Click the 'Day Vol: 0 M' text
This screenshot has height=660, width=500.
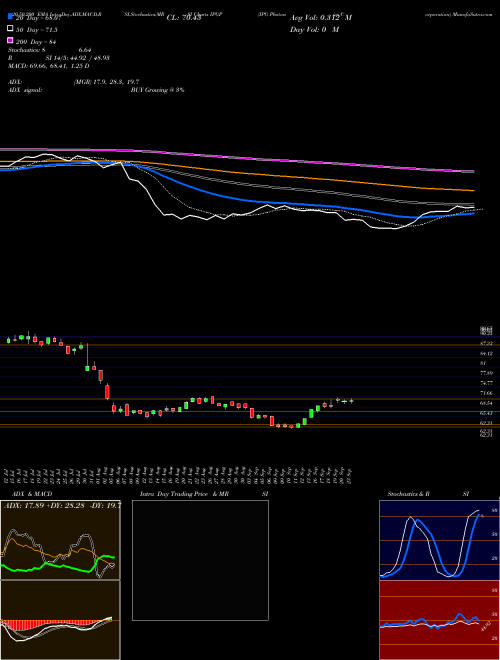click(314, 29)
